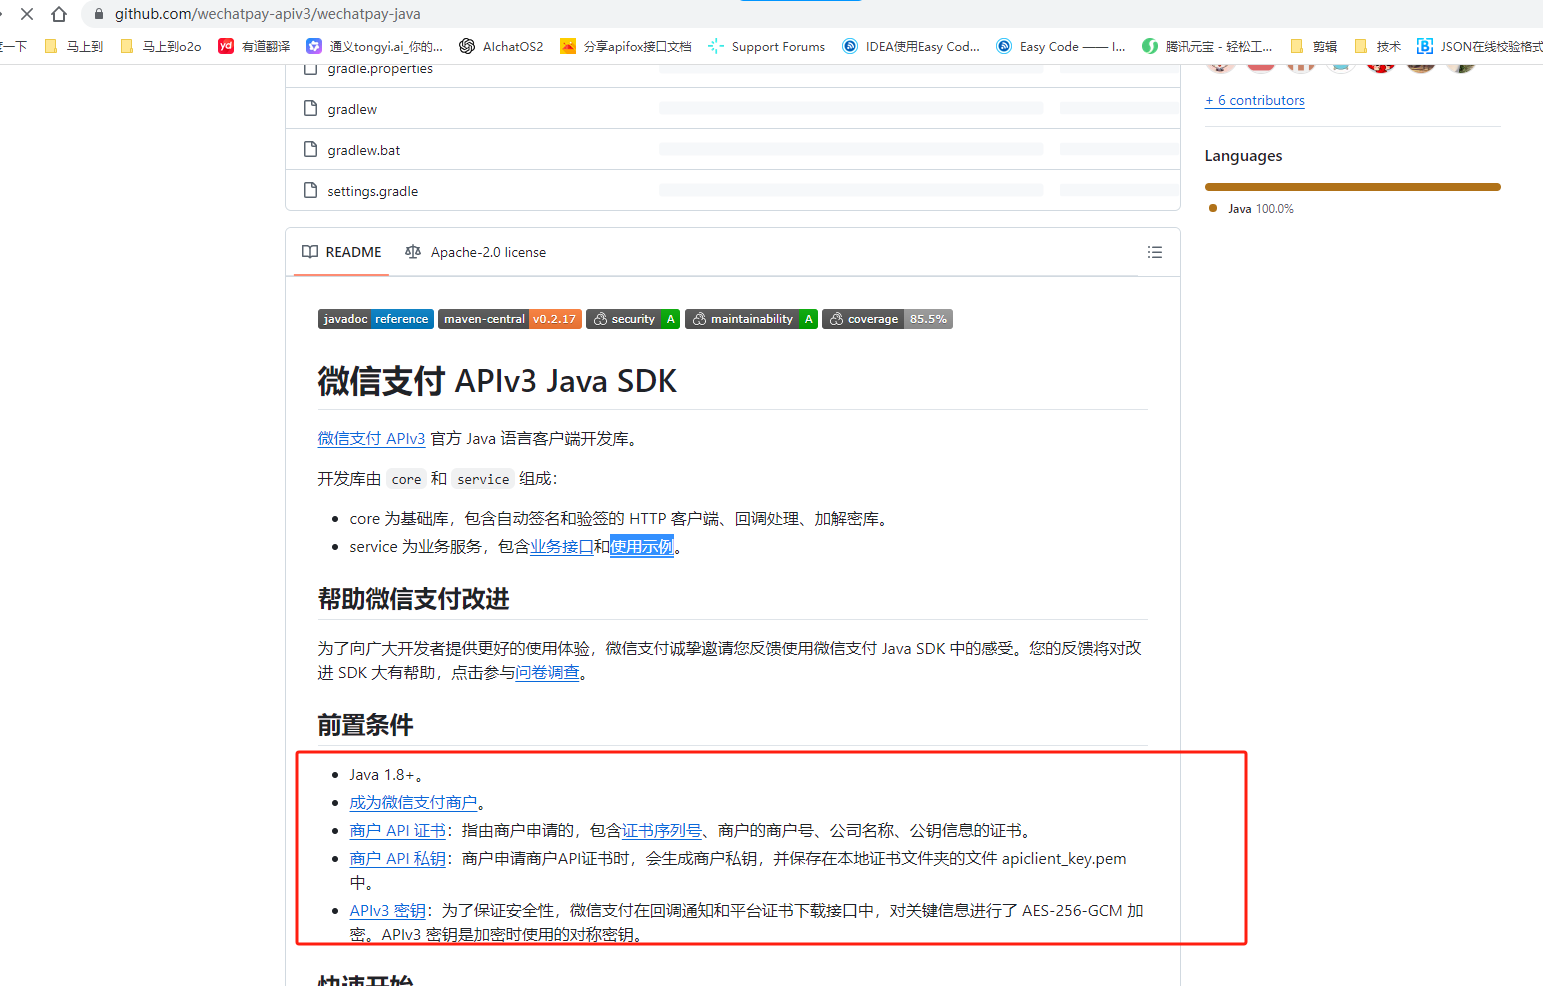Click the Languages heading
The image size is (1543, 986).
pyautogui.click(x=1243, y=156)
